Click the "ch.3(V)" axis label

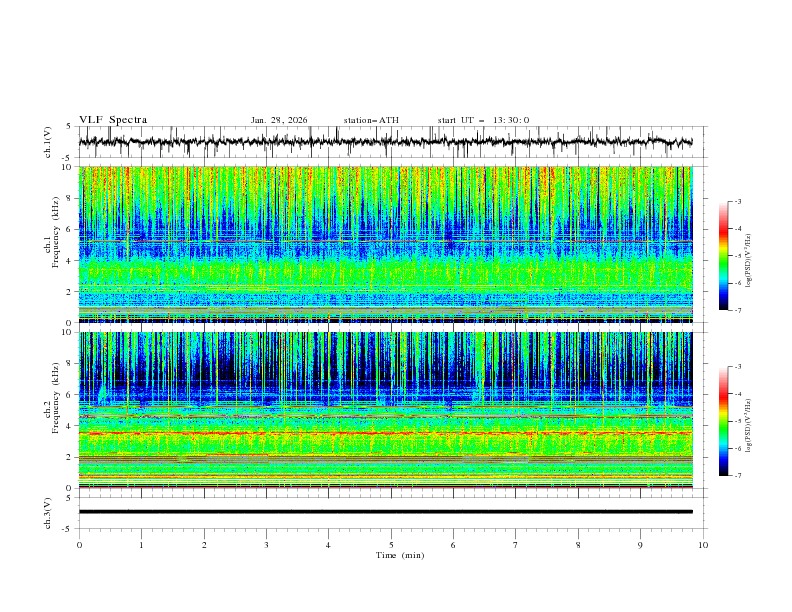pos(48,513)
